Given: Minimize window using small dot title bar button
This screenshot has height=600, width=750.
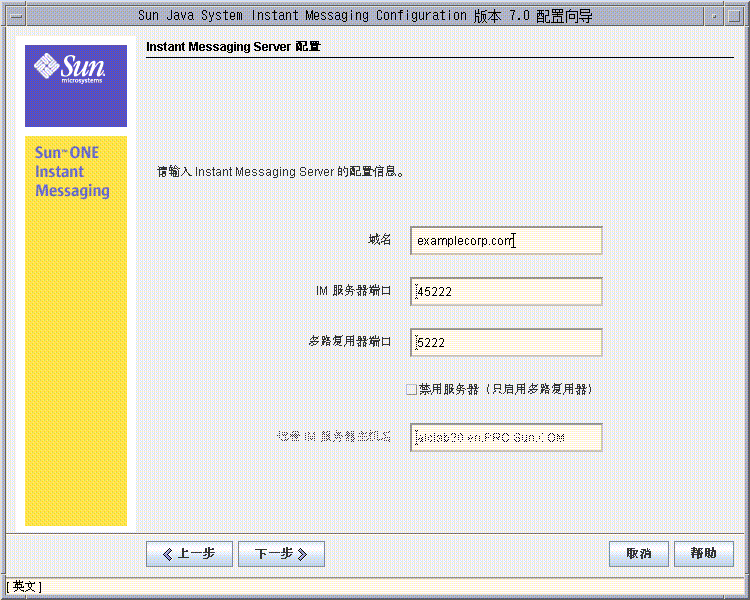Looking at the screenshot, I should tap(714, 16).
